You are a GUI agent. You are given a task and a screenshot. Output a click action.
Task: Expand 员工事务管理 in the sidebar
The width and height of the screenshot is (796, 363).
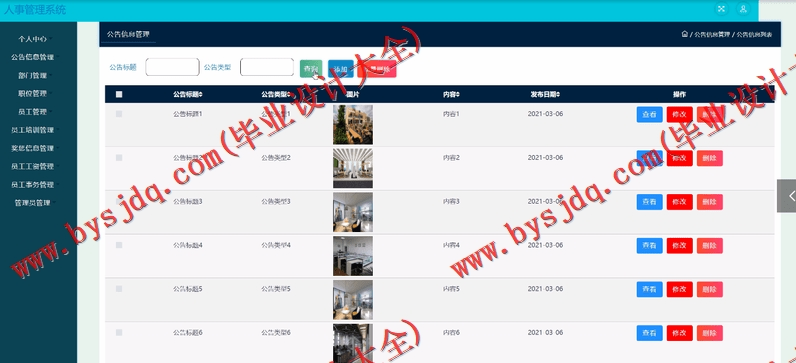click(x=35, y=184)
